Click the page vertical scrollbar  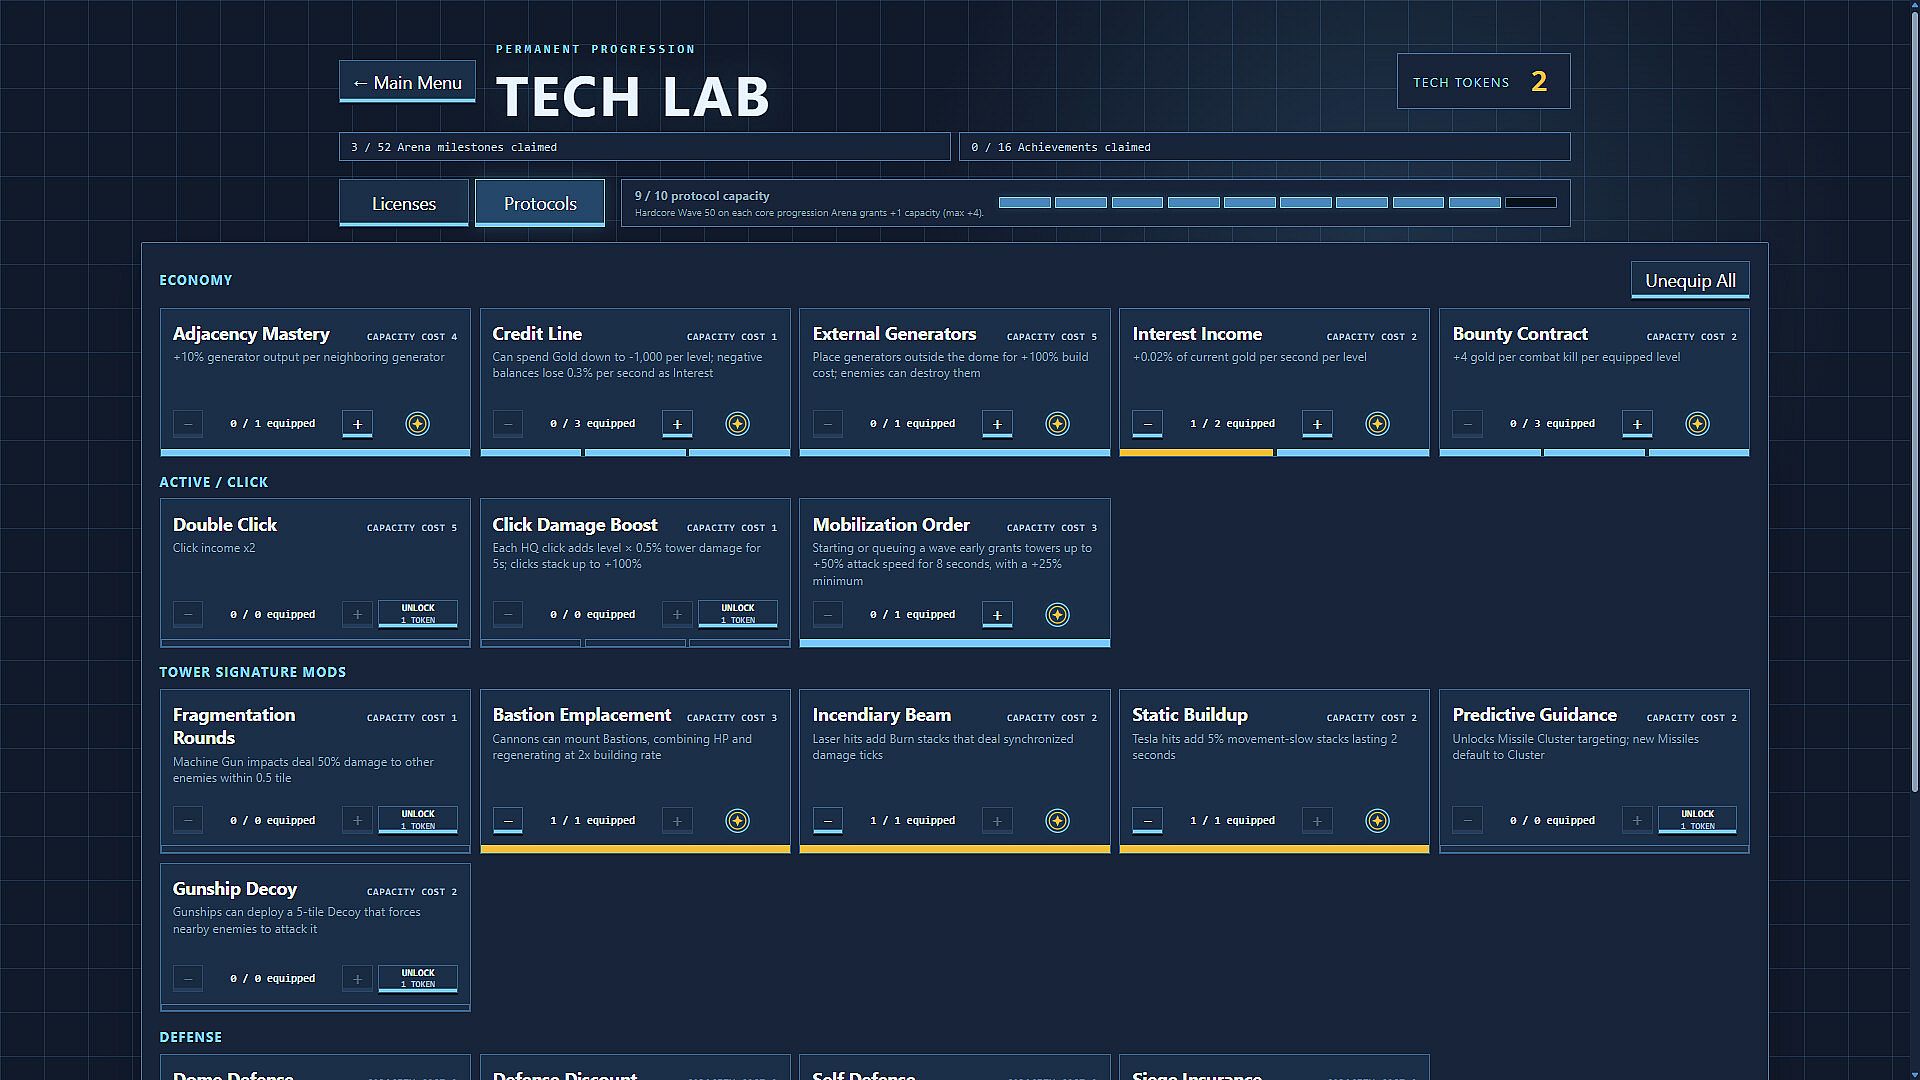[1914, 400]
